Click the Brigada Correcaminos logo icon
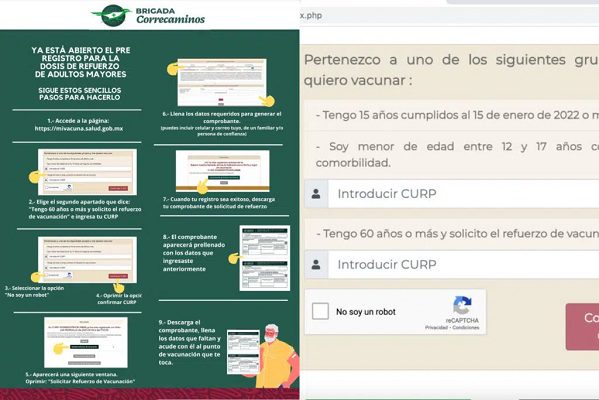599x400 pixels. tap(112, 15)
